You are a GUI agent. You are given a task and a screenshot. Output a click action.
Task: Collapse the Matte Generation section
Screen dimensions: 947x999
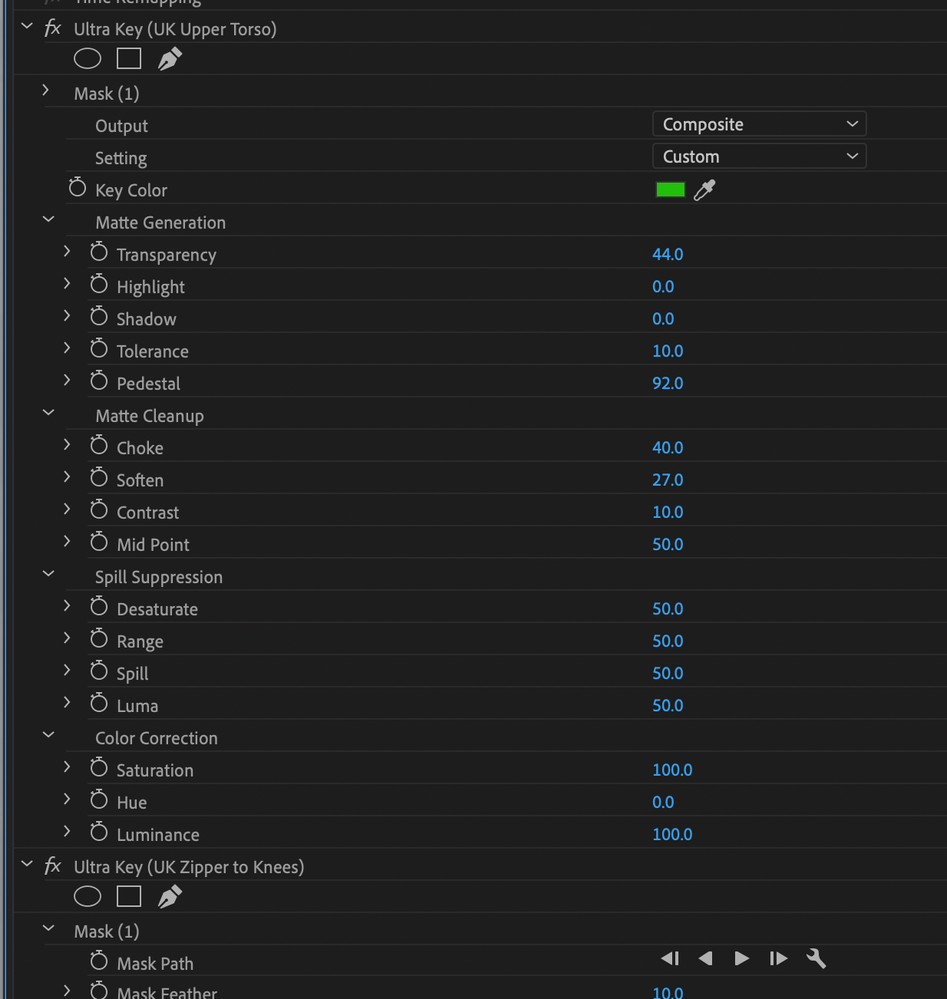click(x=48, y=221)
